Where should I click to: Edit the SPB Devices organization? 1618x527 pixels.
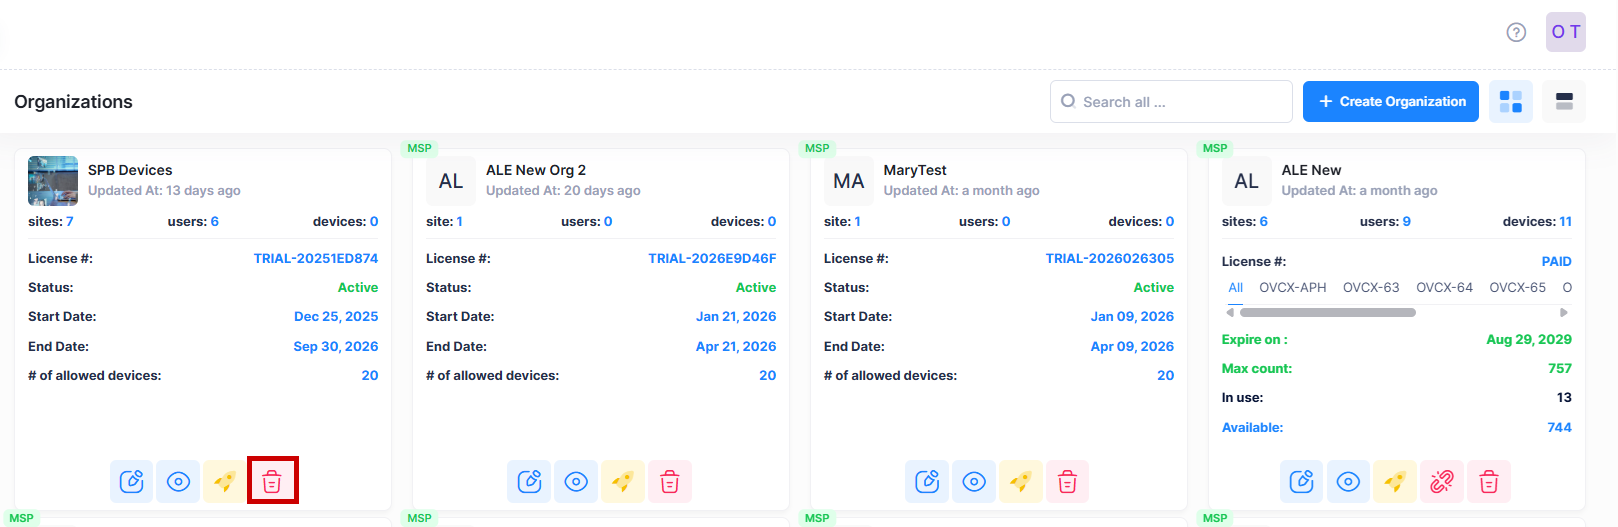[x=132, y=481]
